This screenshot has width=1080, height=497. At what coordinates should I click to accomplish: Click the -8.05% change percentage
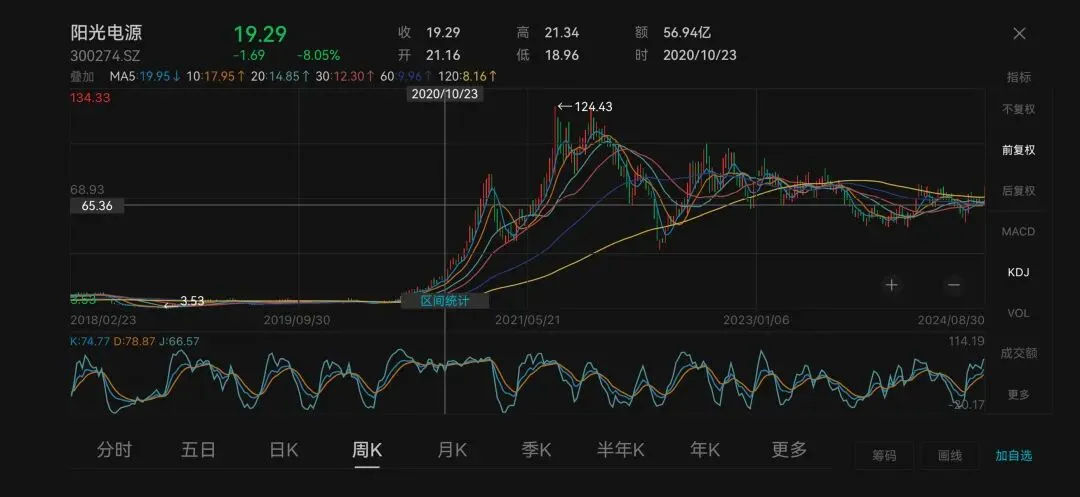tap(318, 55)
